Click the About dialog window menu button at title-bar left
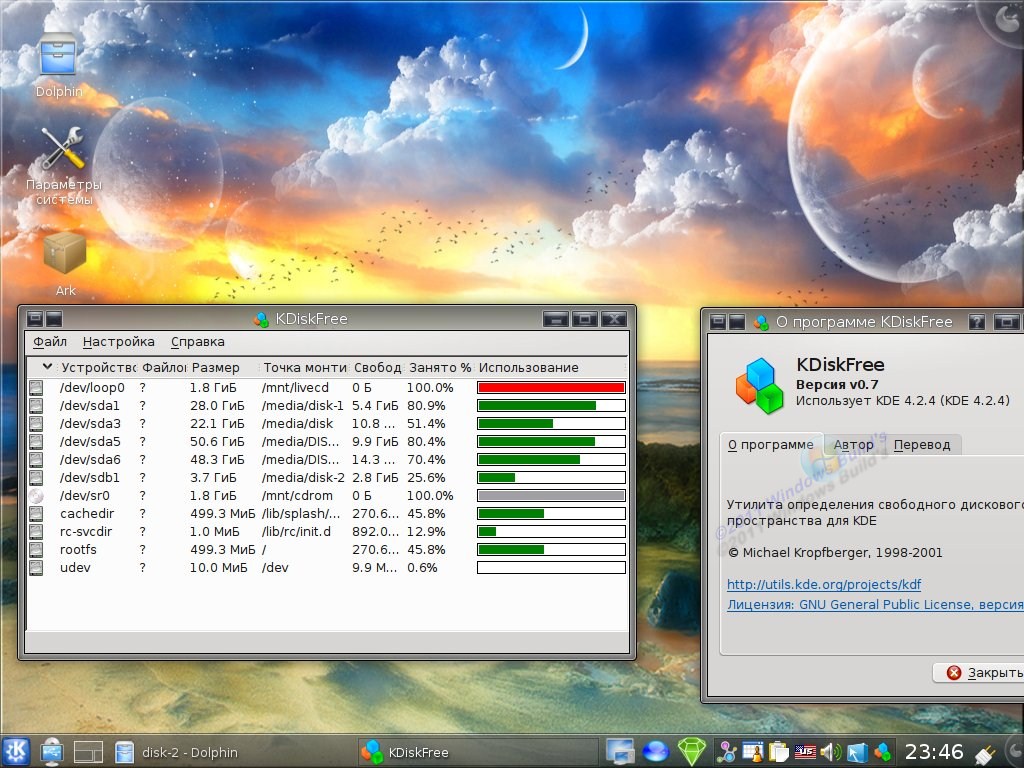 (x=718, y=322)
